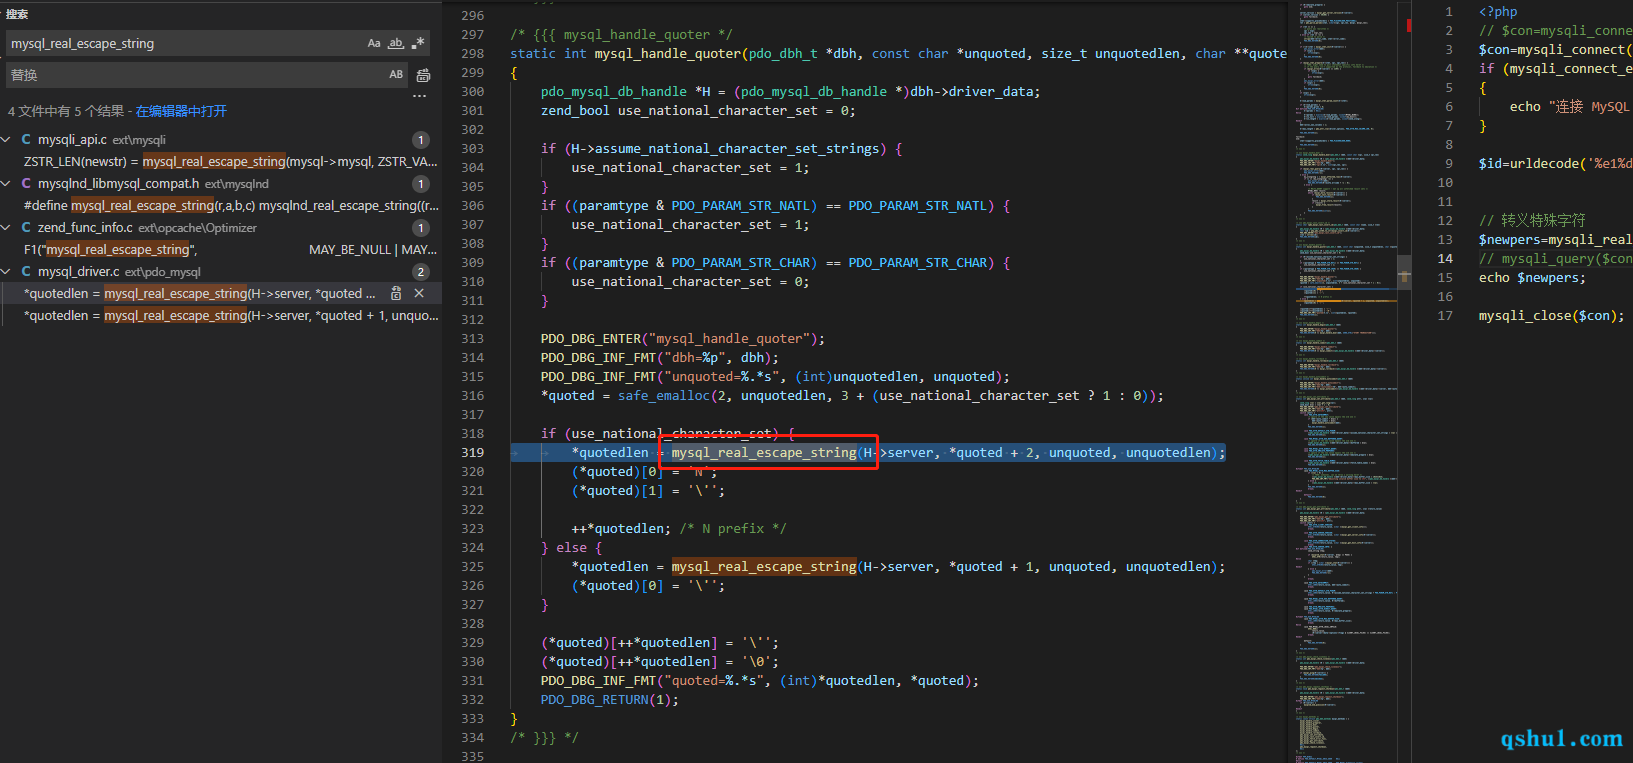The width and height of the screenshot is (1633, 763).
Task: Click the Replace All icon
Action: (423, 75)
